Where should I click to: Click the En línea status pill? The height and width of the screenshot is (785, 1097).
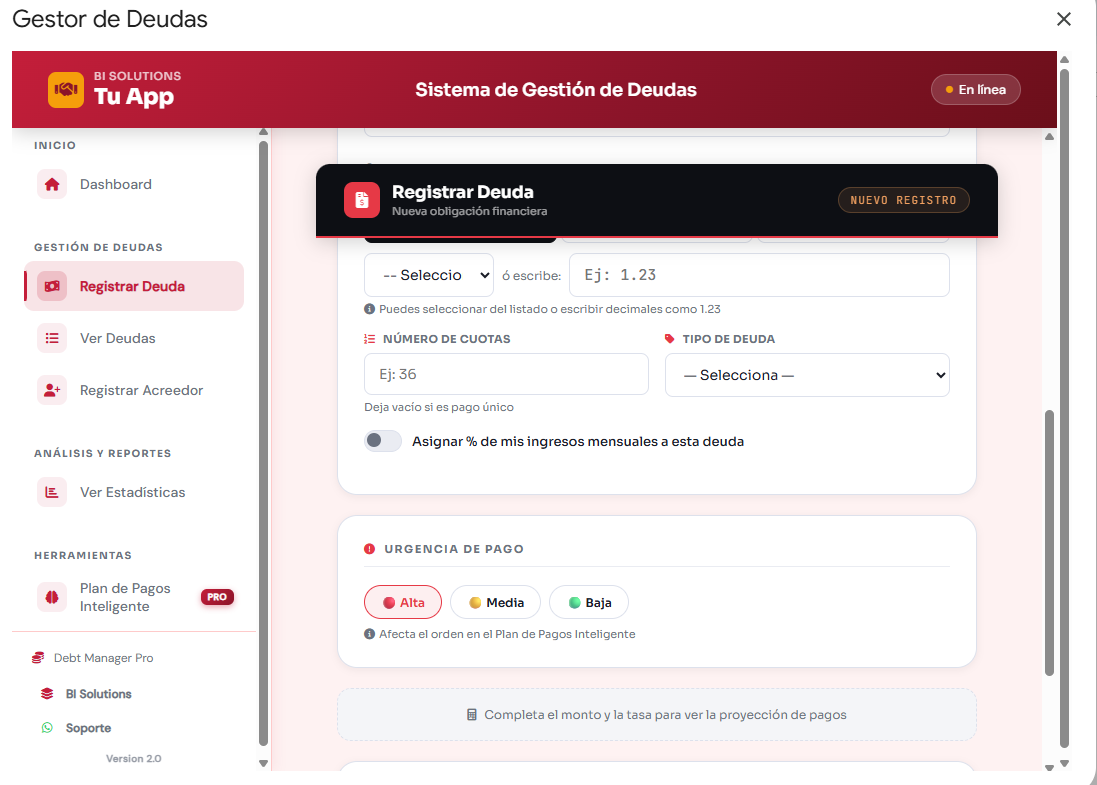(x=975, y=90)
